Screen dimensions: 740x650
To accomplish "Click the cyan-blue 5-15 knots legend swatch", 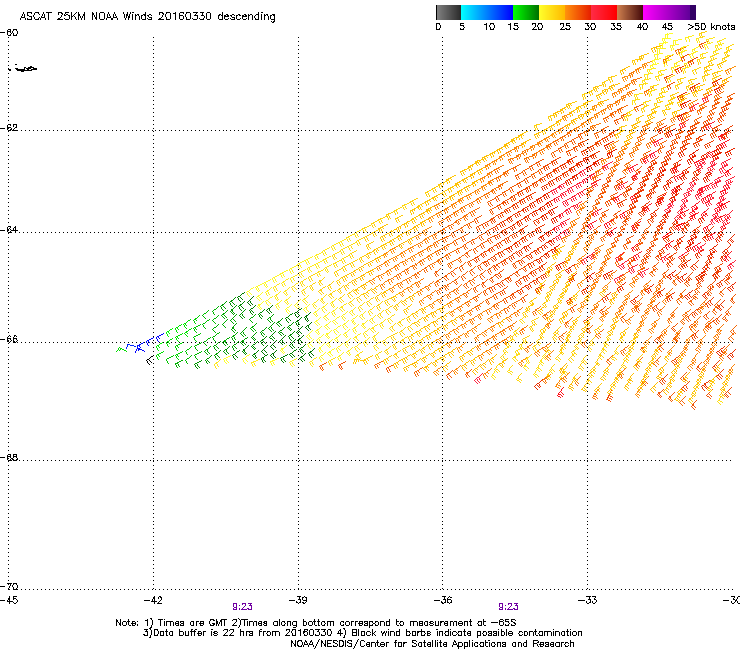I will (x=487, y=12).
